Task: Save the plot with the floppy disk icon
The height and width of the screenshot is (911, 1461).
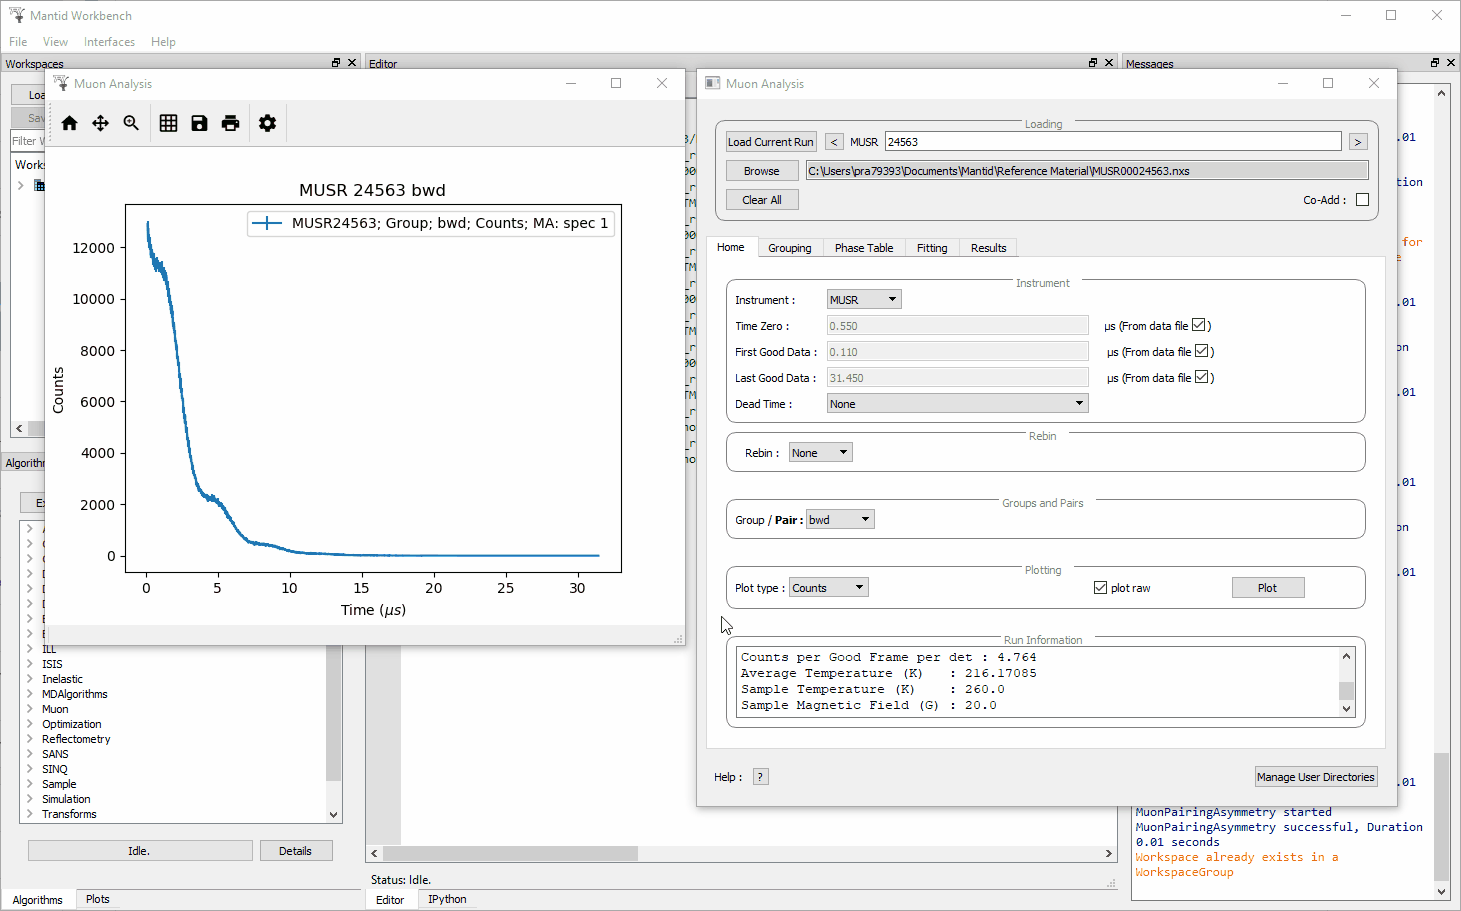Action: [199, 123]
